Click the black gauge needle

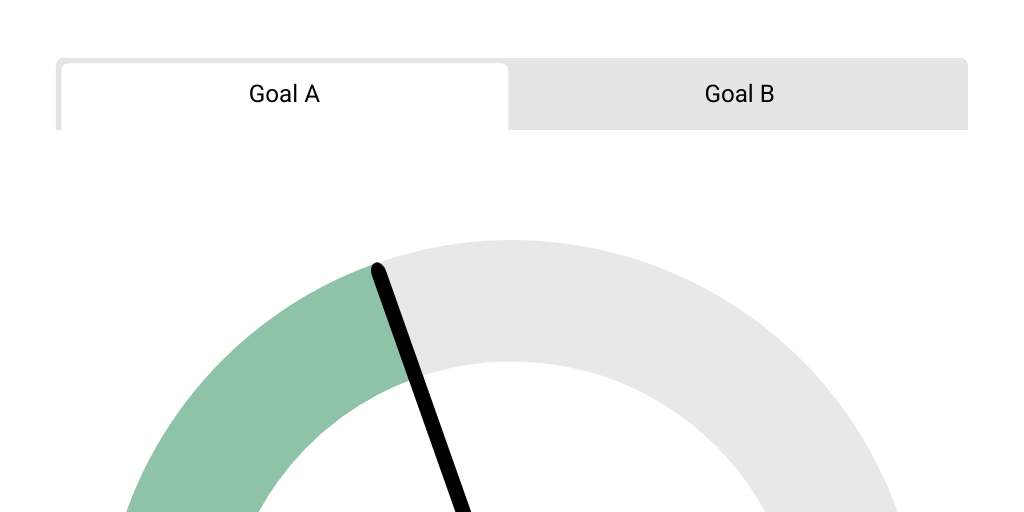[x=420, y=390]
